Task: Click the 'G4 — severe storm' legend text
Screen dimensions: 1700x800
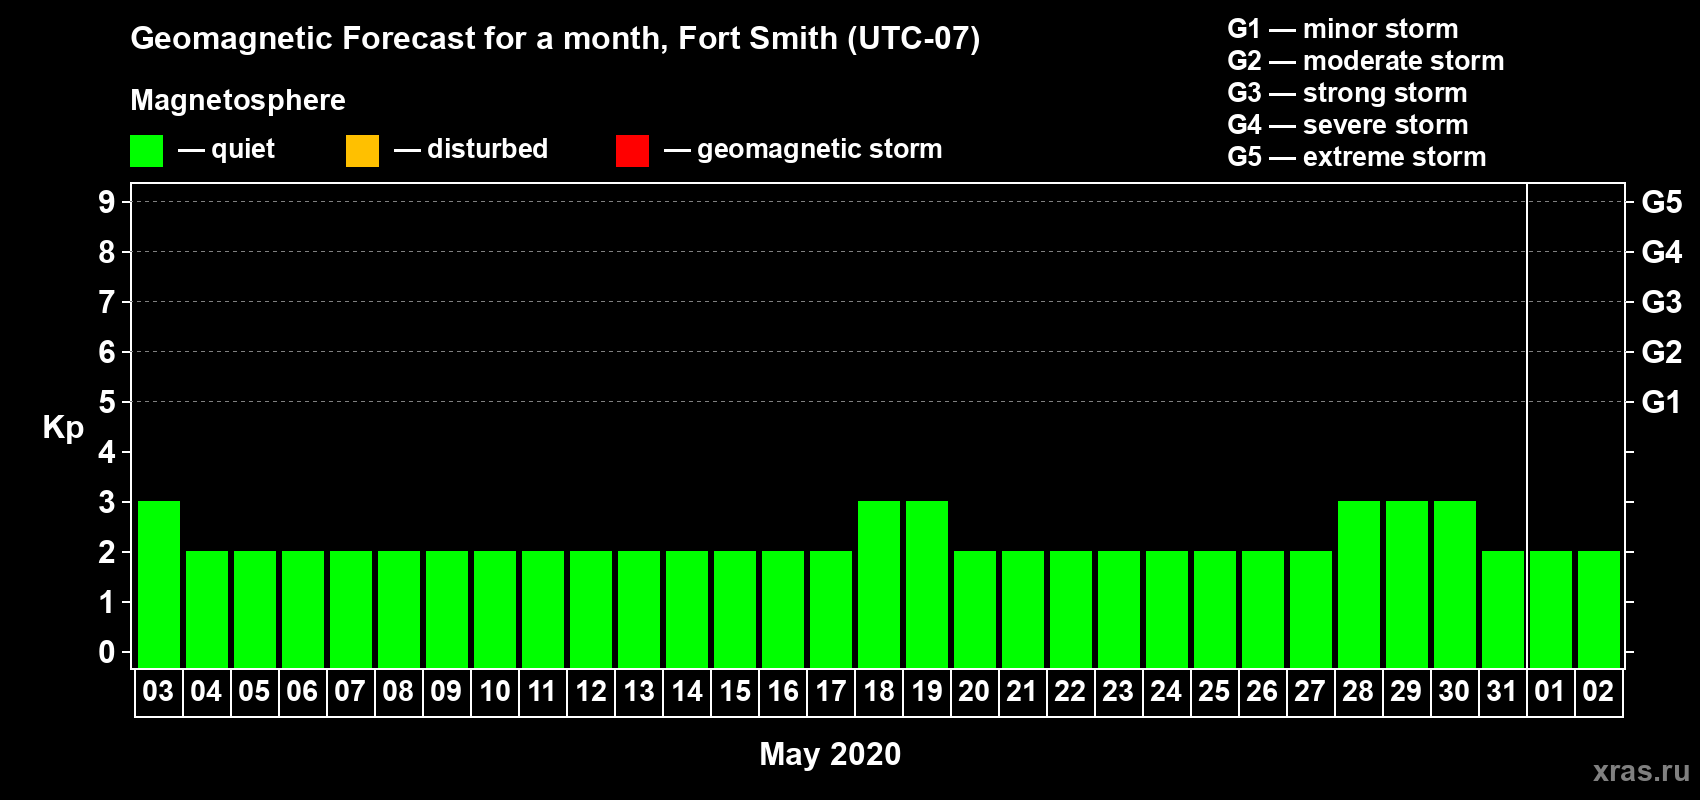Action: tap(1348, 125)
